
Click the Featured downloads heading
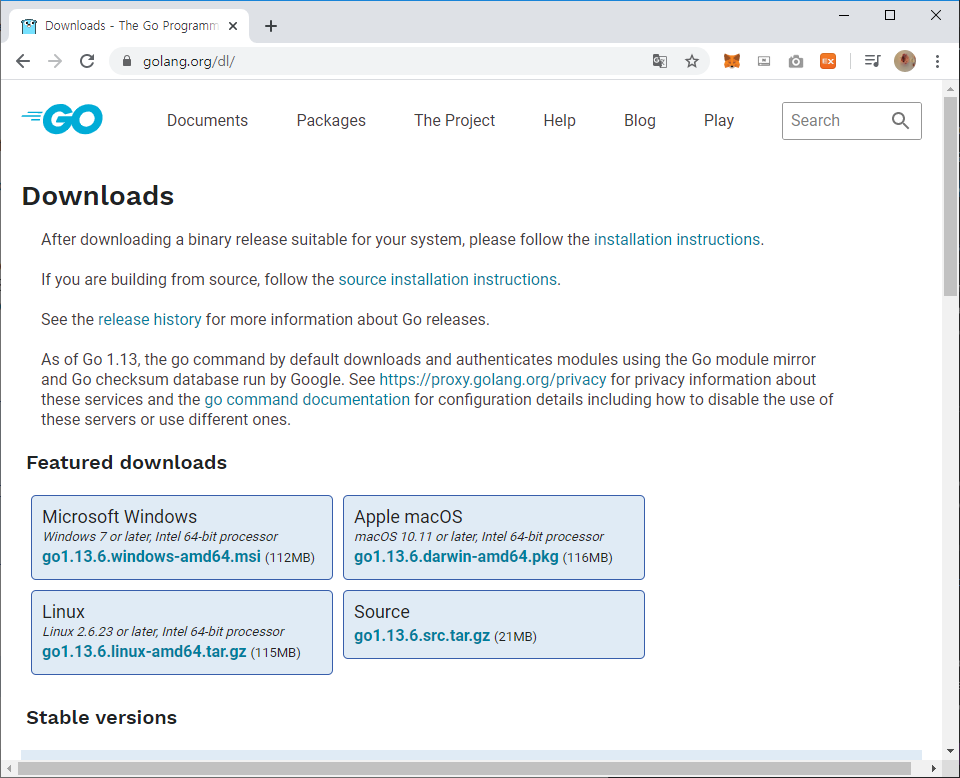click(127, 462)
